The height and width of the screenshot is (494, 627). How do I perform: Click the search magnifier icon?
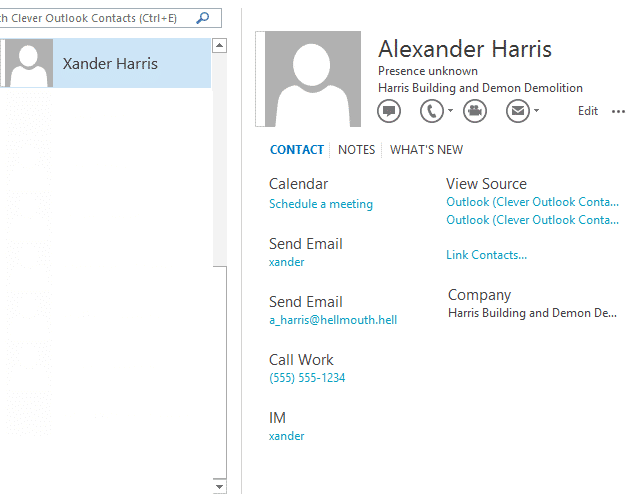pyautogui.click(x=203, y=18)
